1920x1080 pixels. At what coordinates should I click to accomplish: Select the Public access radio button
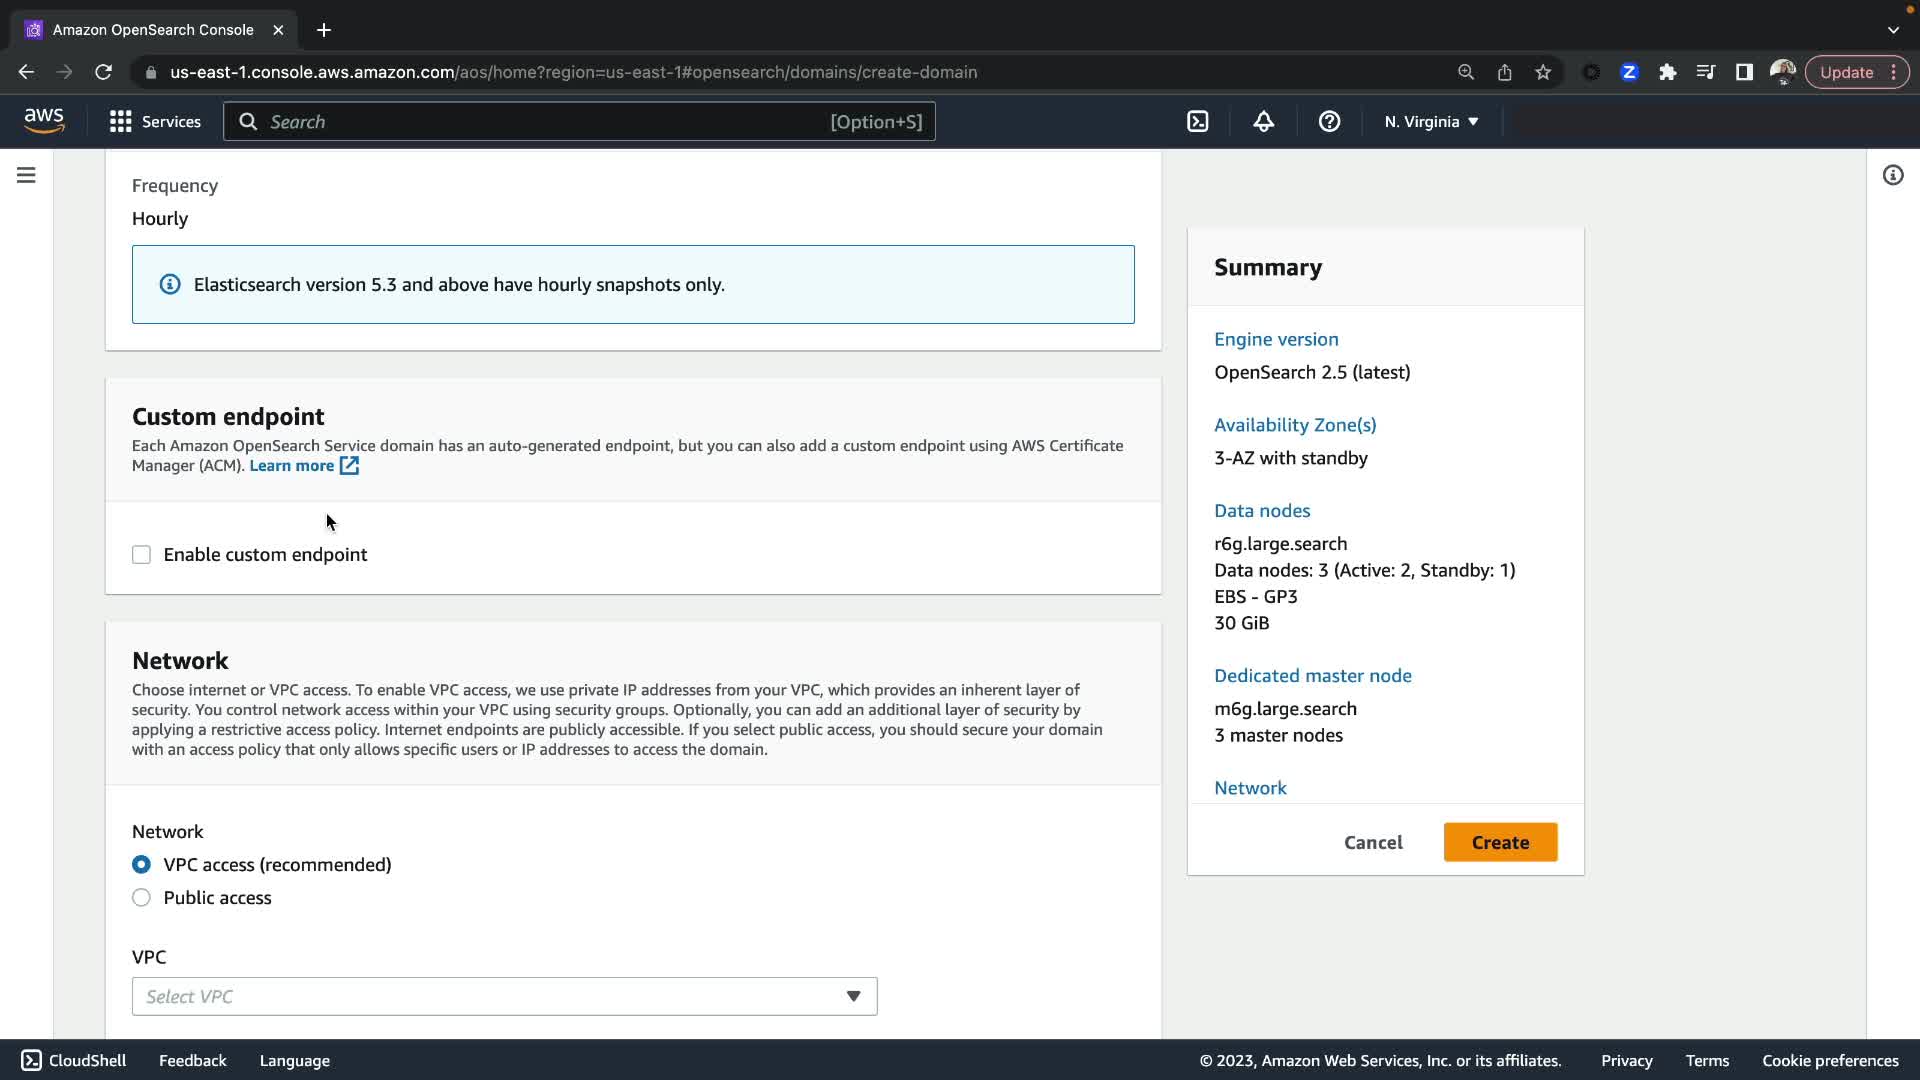click(141, 898)
